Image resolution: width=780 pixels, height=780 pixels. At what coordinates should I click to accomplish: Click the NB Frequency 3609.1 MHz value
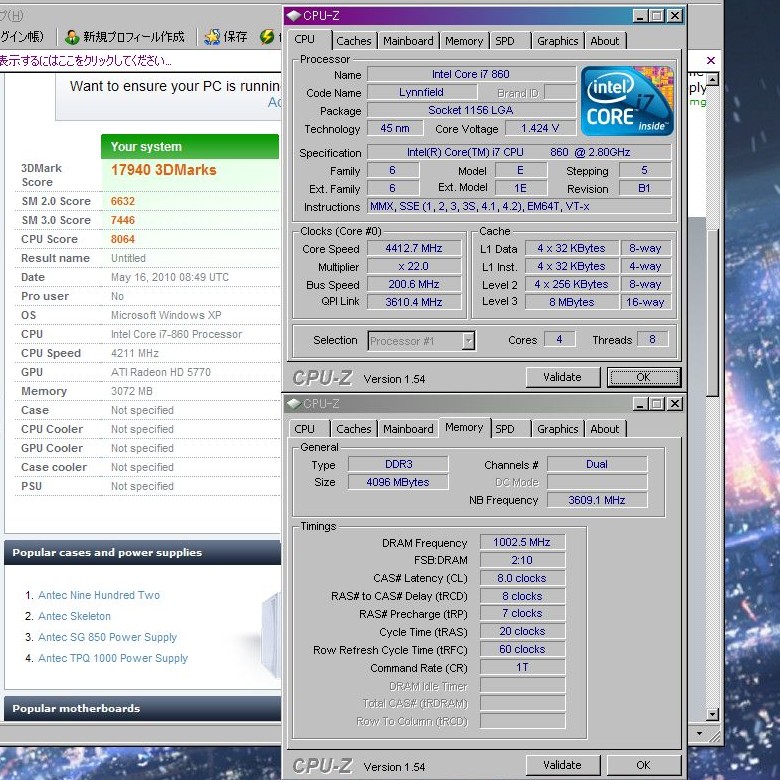pos(597,500)
